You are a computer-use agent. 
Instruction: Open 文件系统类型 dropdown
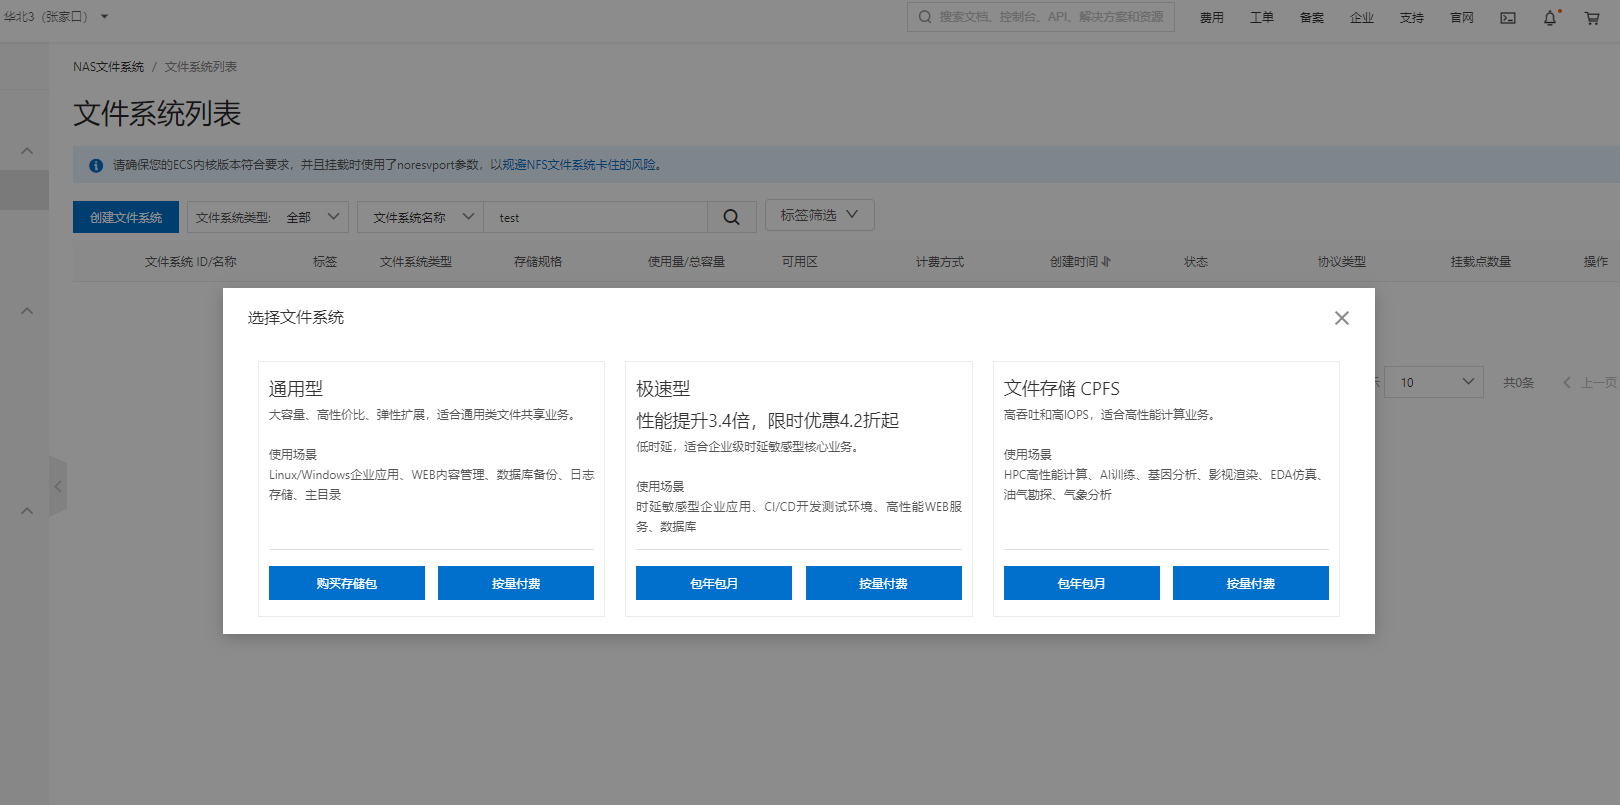[x=268, y=217]
